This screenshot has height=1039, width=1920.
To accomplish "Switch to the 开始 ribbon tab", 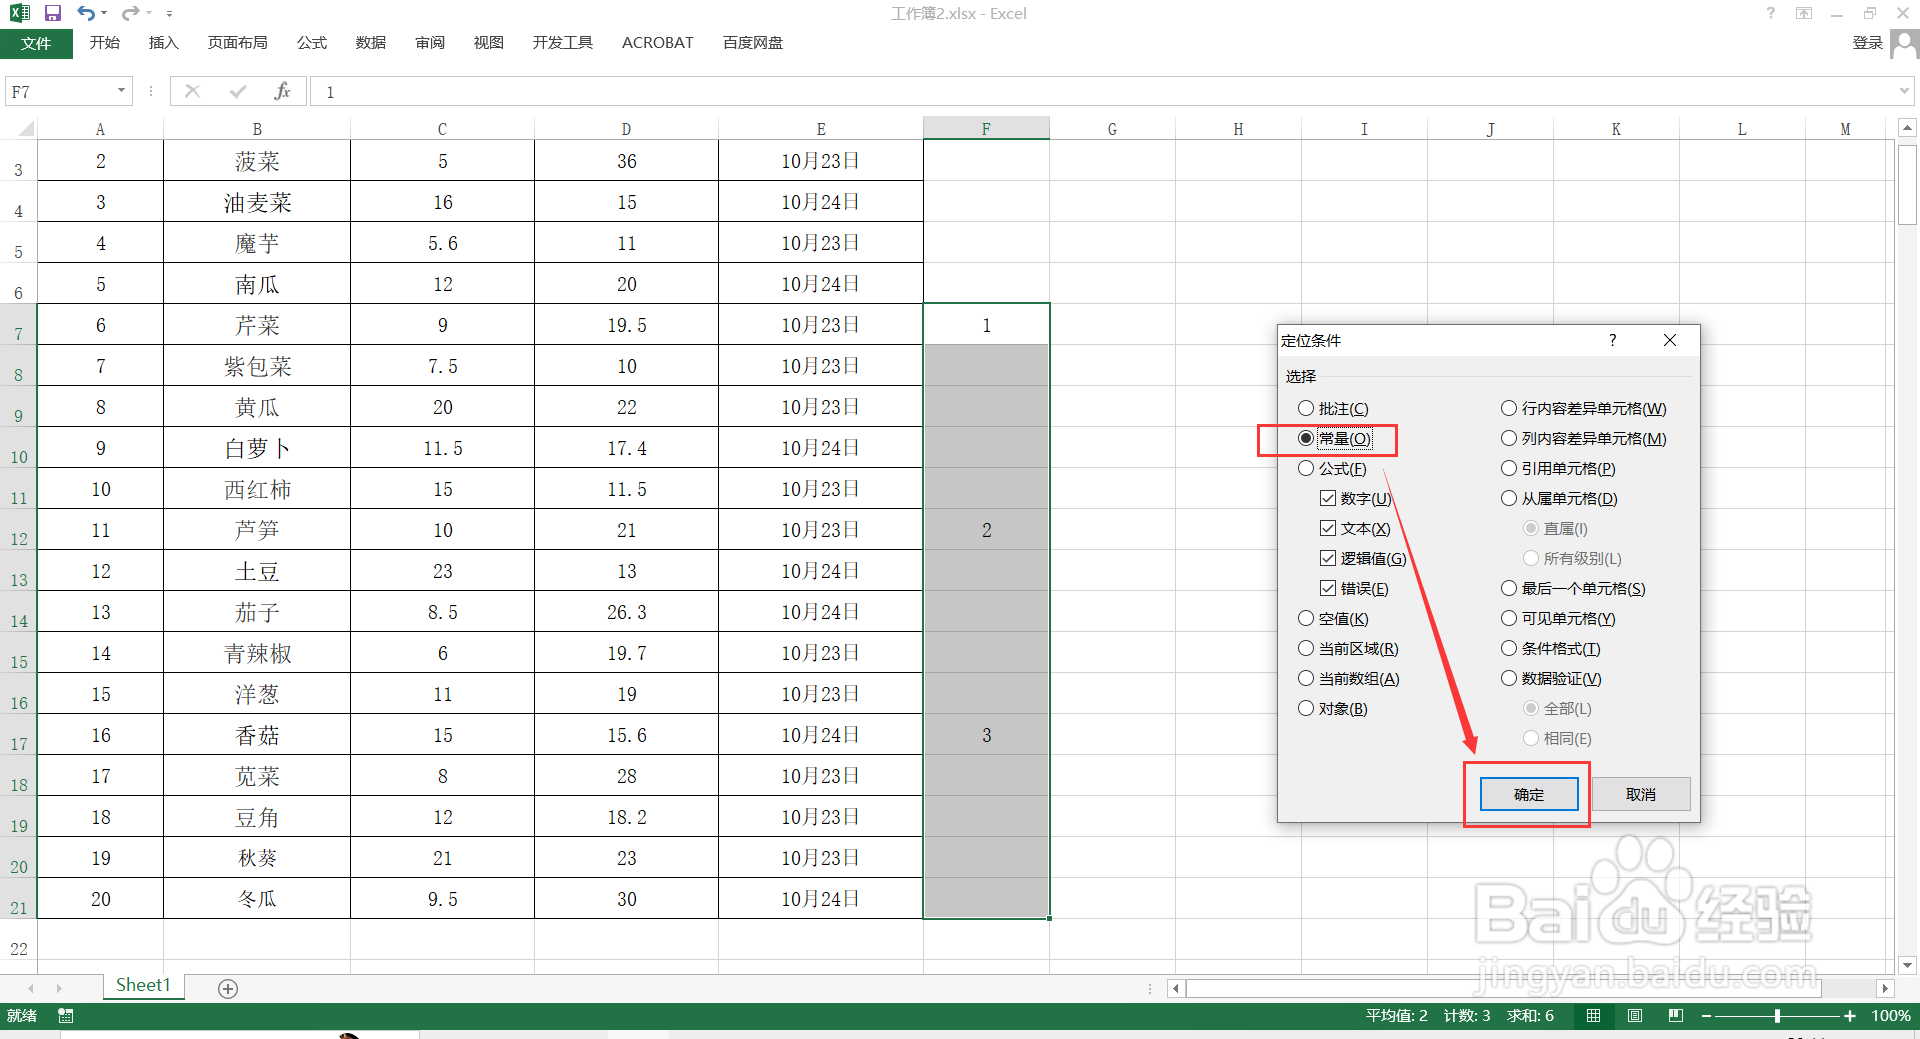I will [x=105, y=42].
